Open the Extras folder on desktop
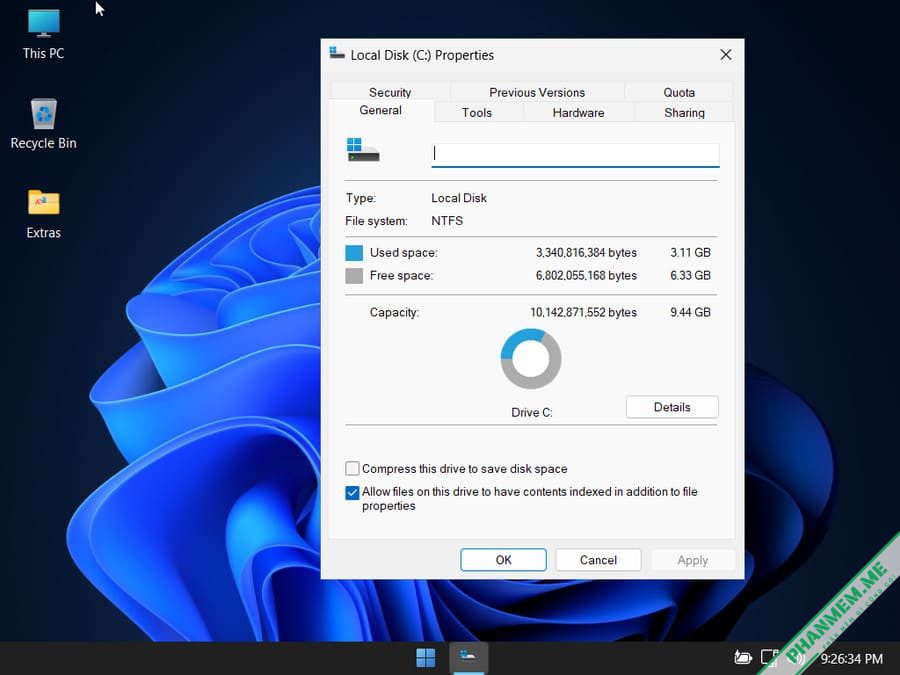 (x=44, y=214)
